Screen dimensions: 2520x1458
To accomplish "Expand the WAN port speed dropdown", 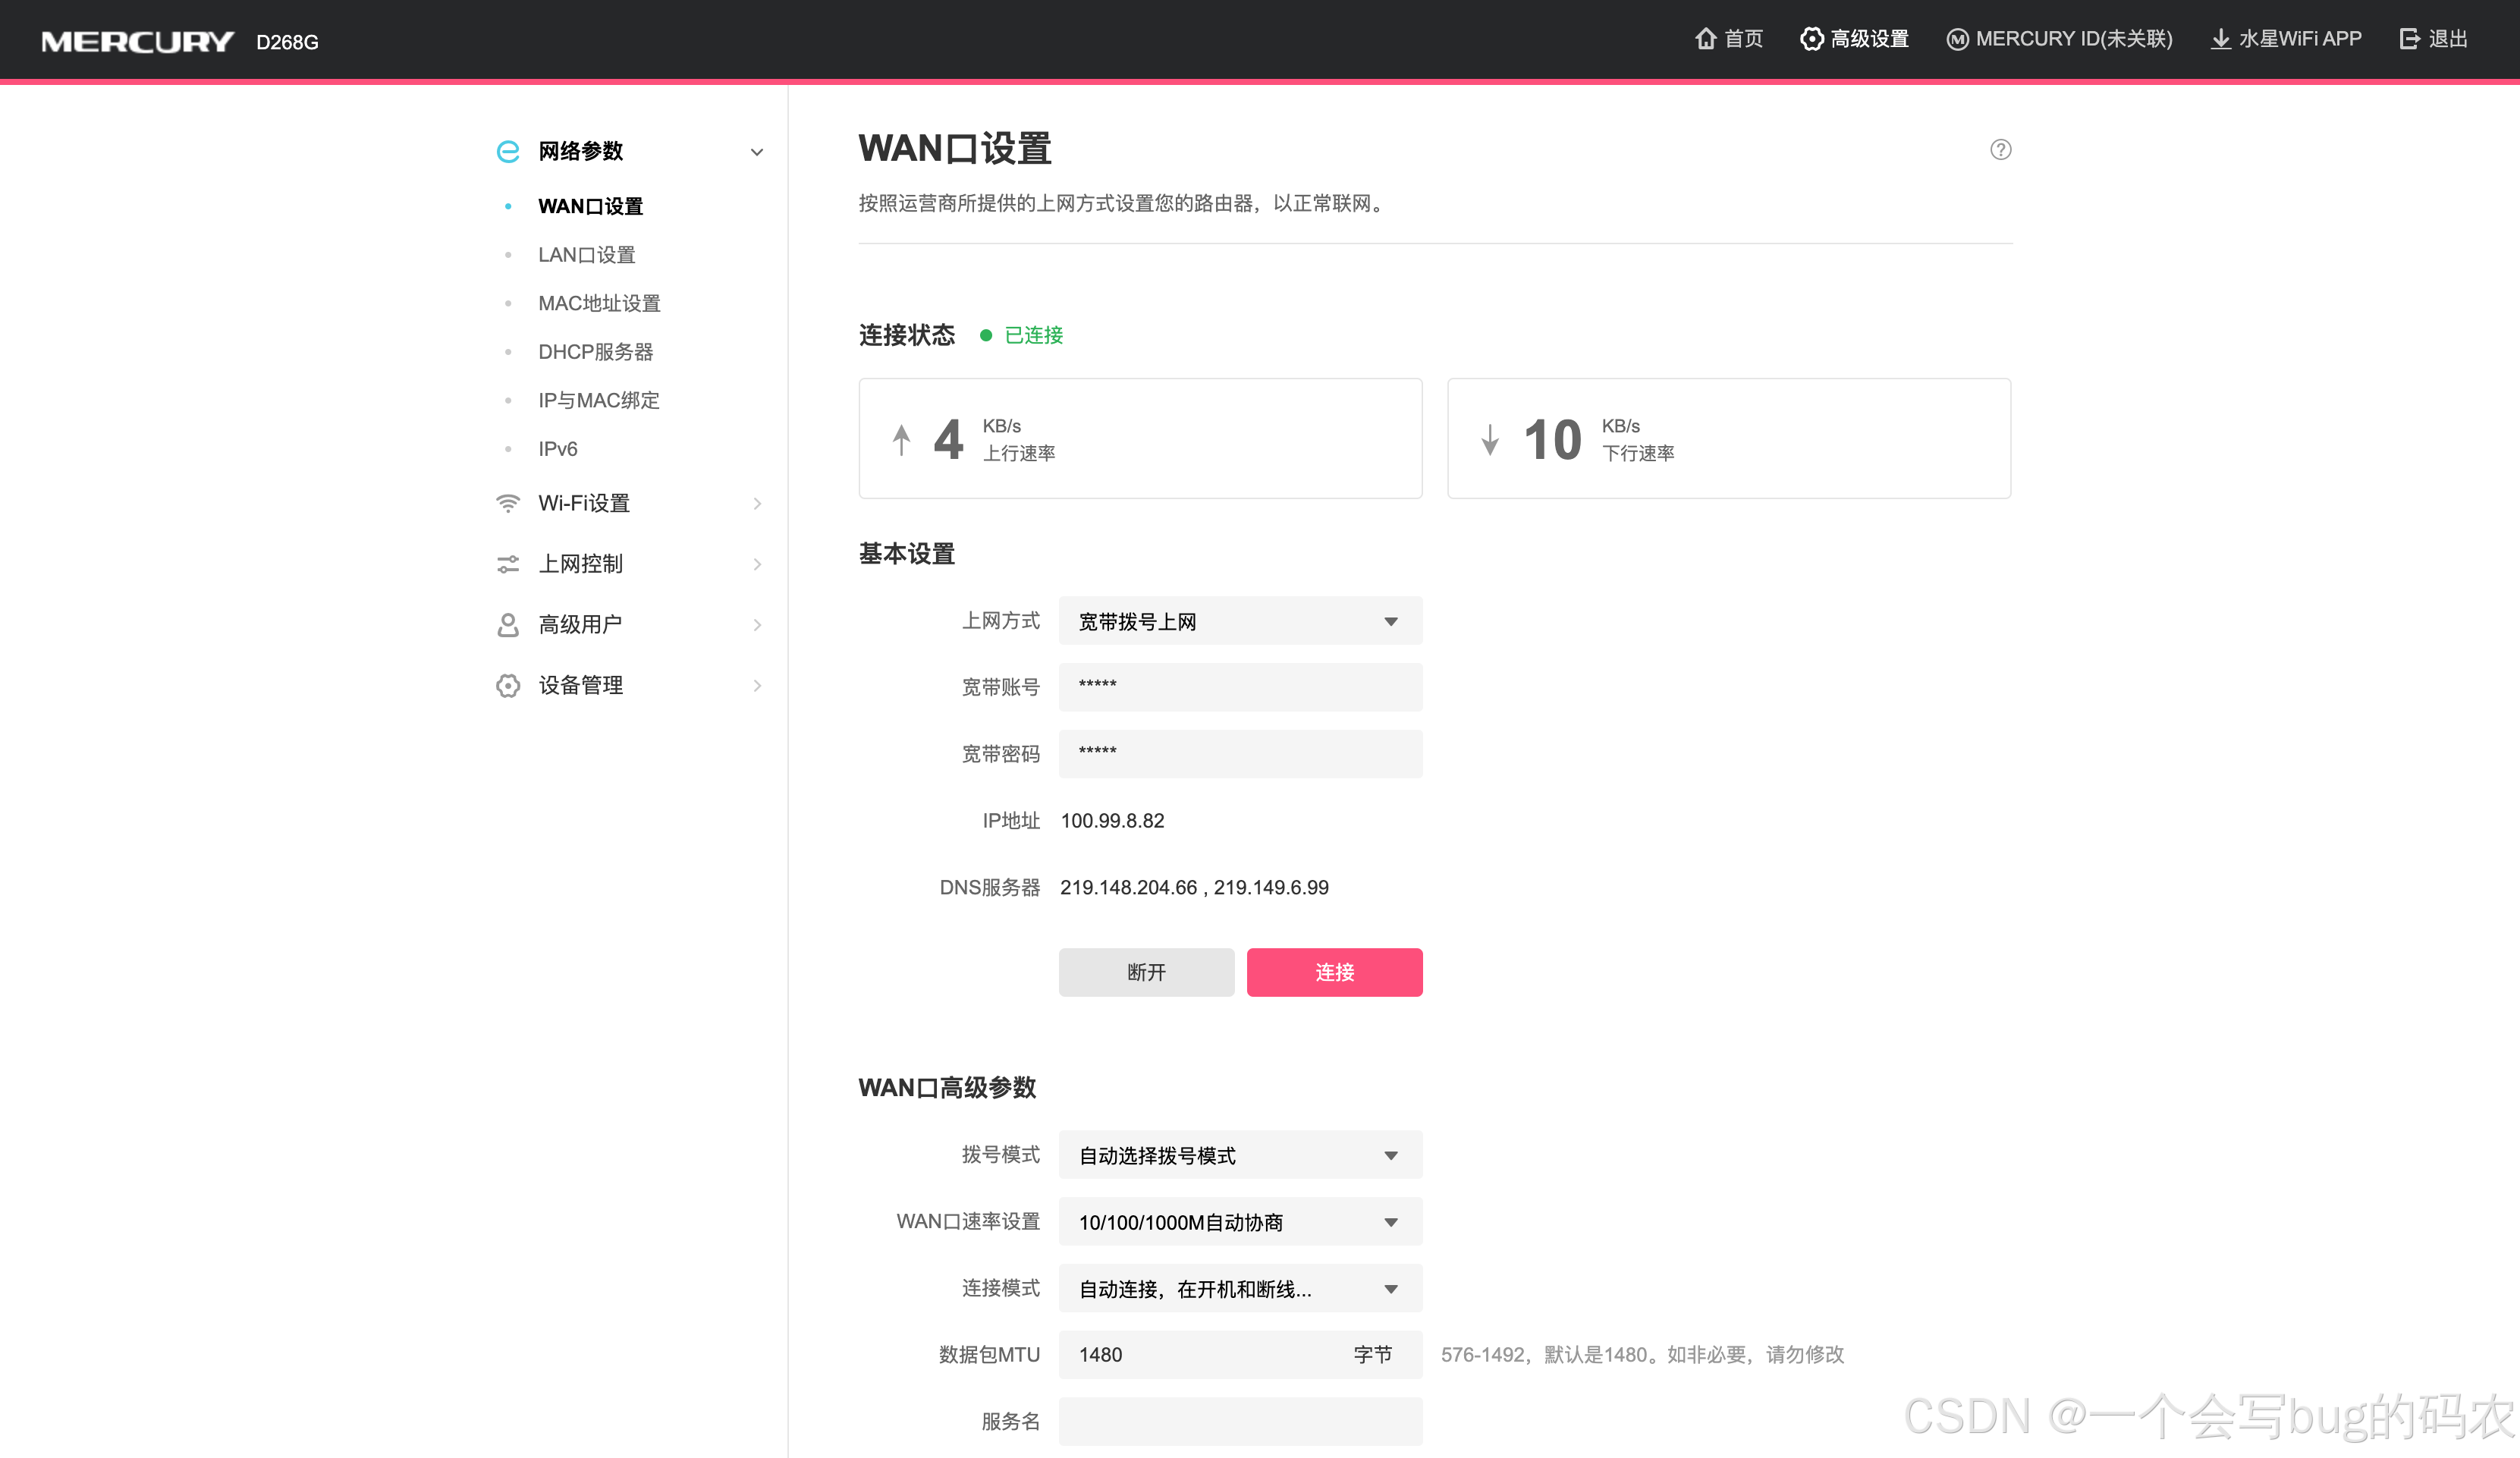I will (x=1240, y=1222).
